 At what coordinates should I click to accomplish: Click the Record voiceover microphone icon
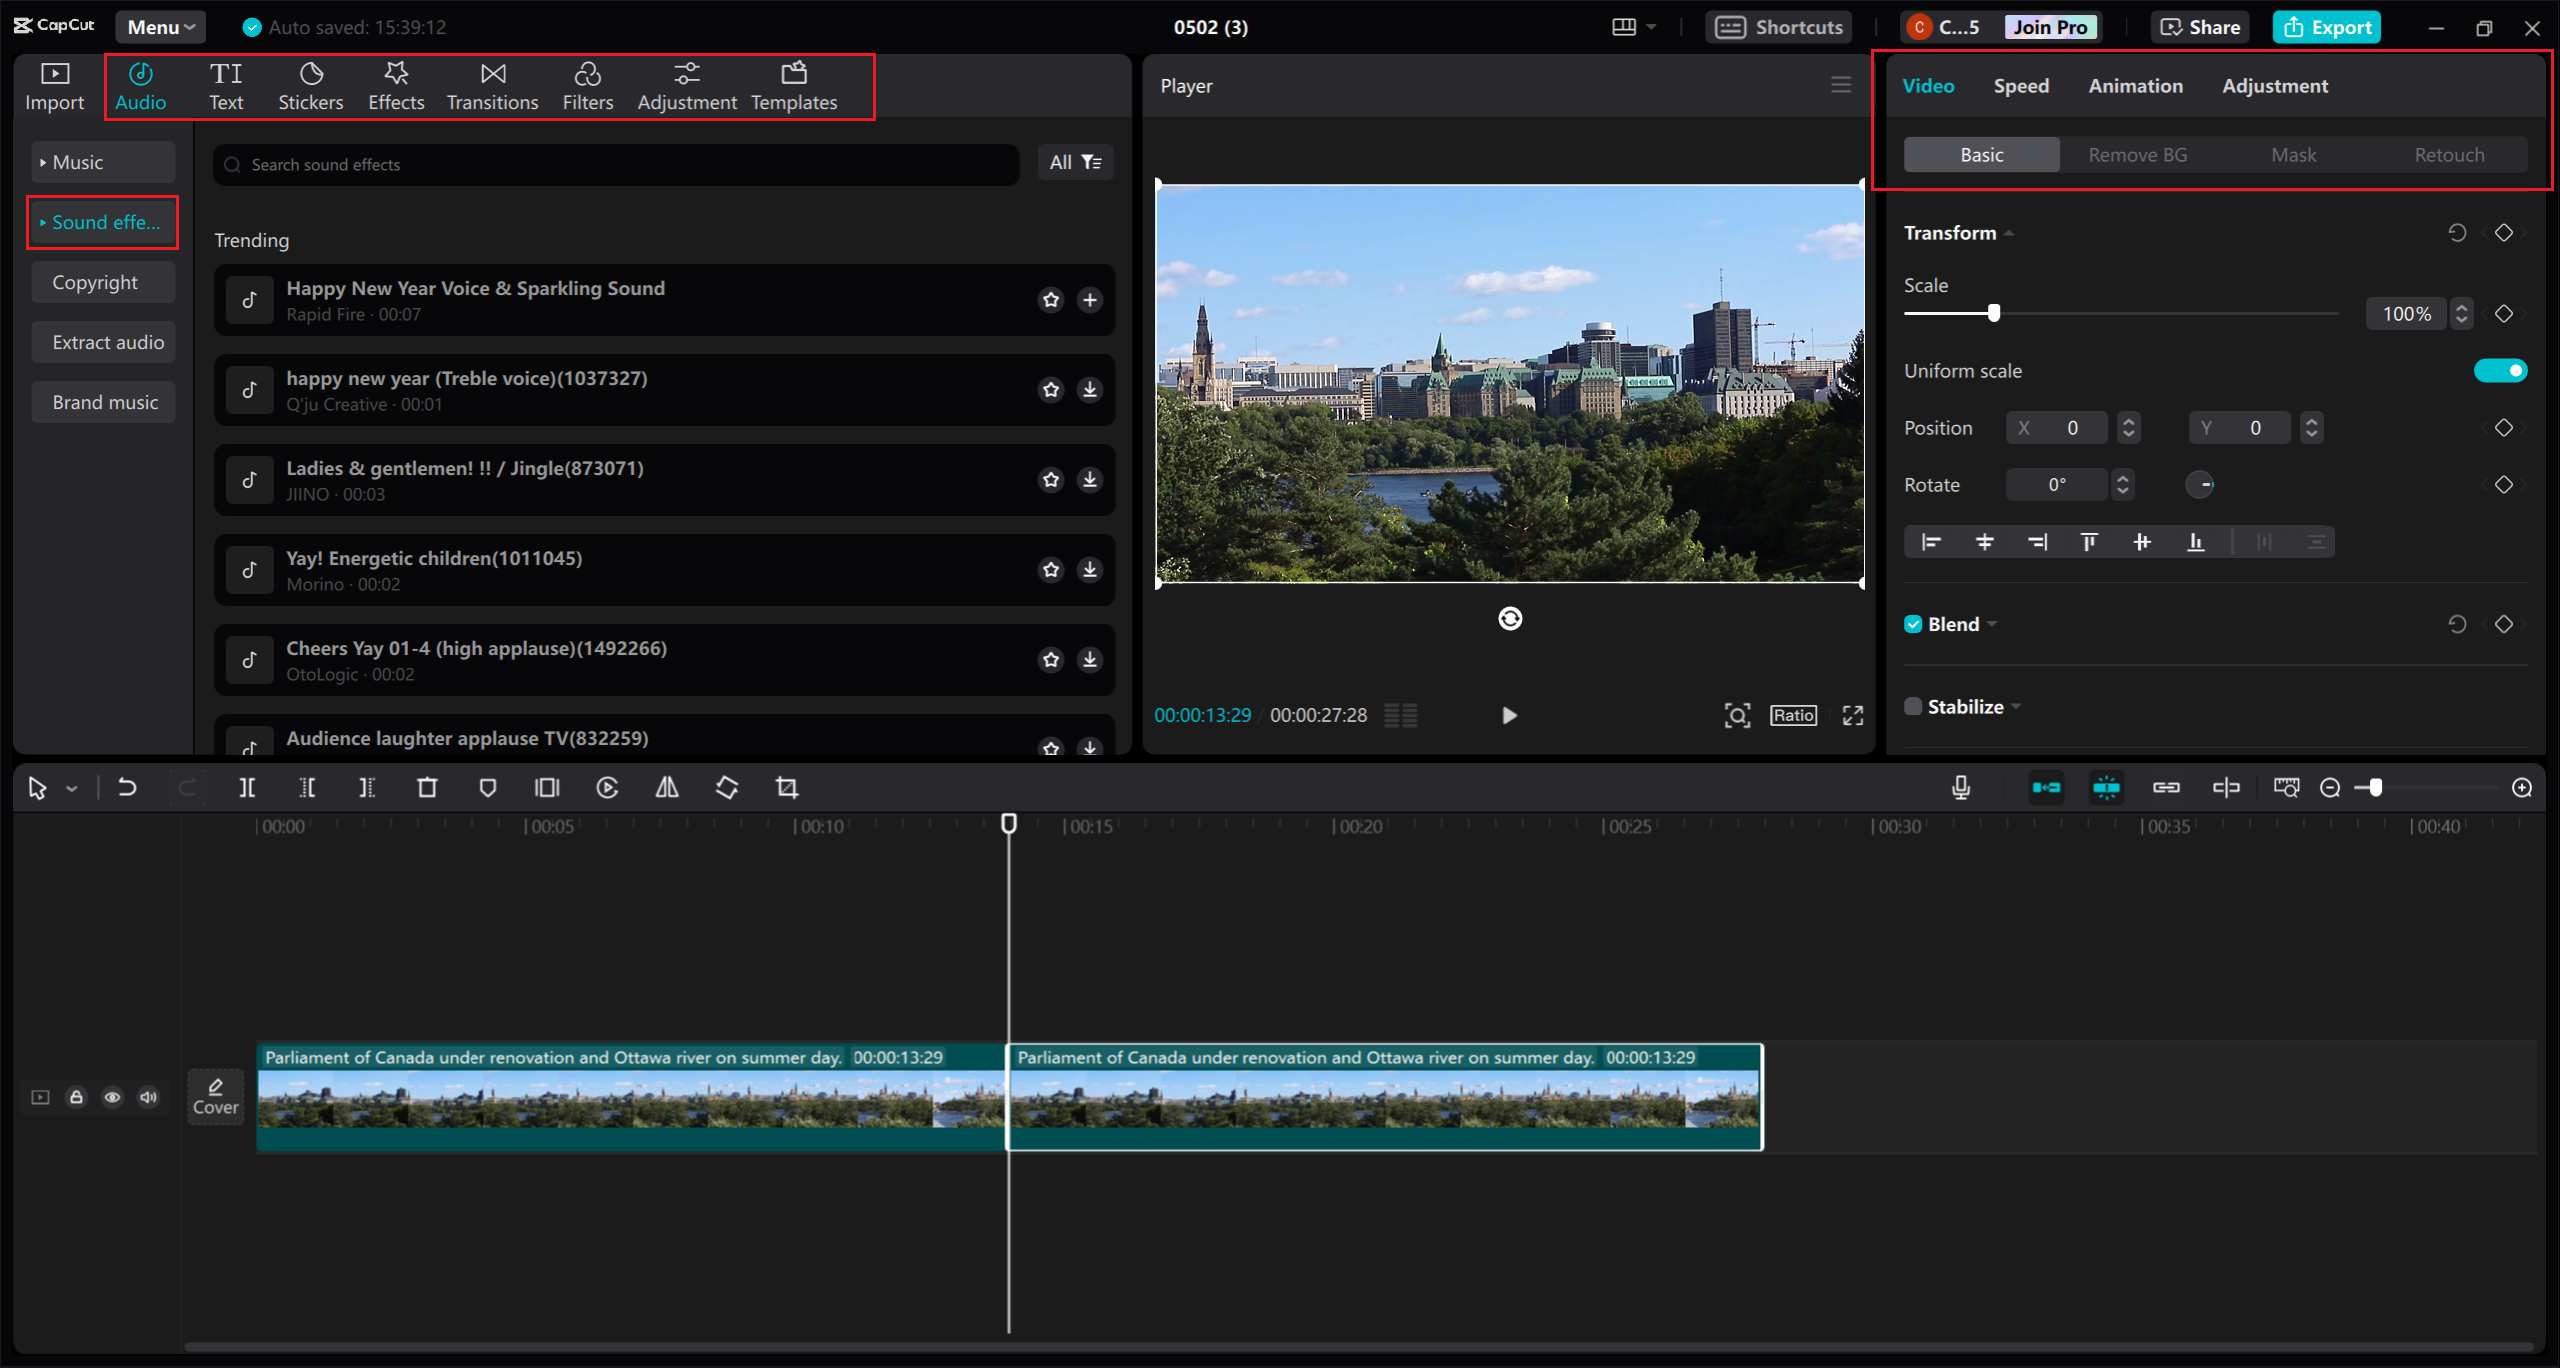[1960, 787]
